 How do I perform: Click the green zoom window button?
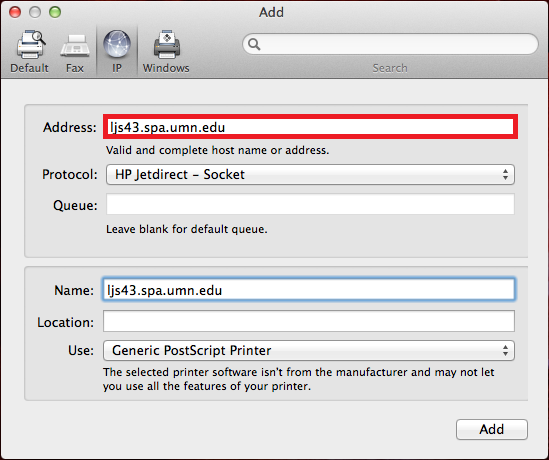(55, 12)
